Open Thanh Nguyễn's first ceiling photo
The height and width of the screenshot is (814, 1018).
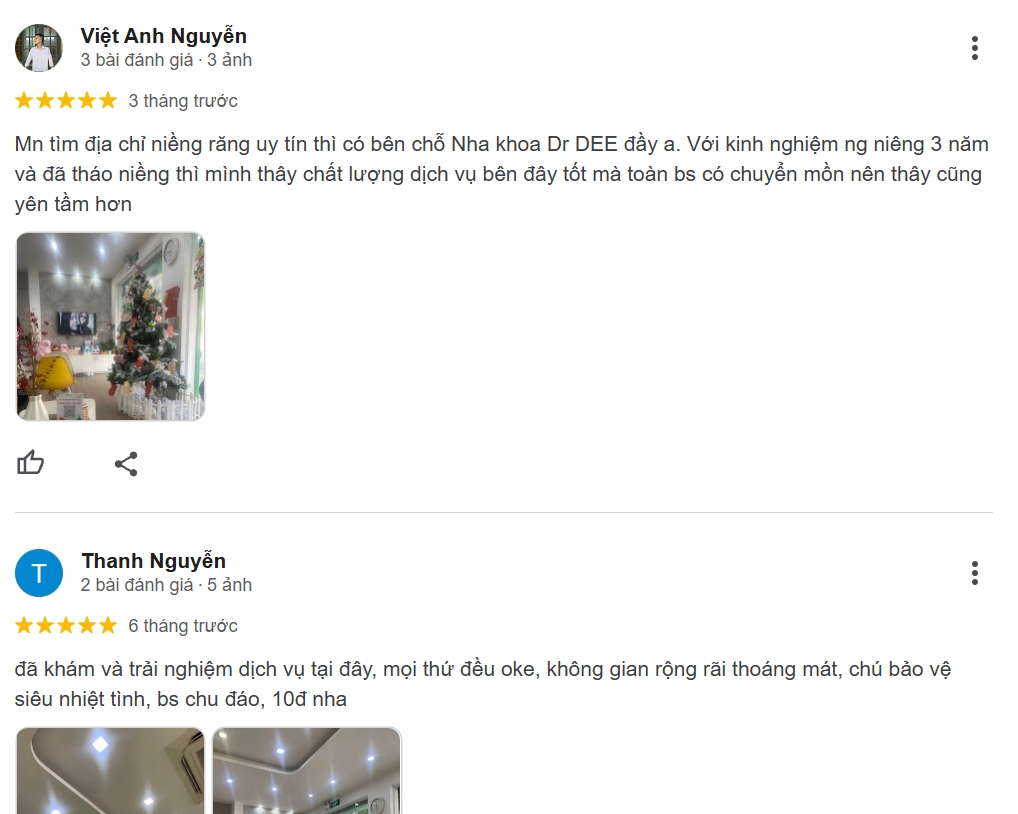pyautogui.click(x=110, y=771)
